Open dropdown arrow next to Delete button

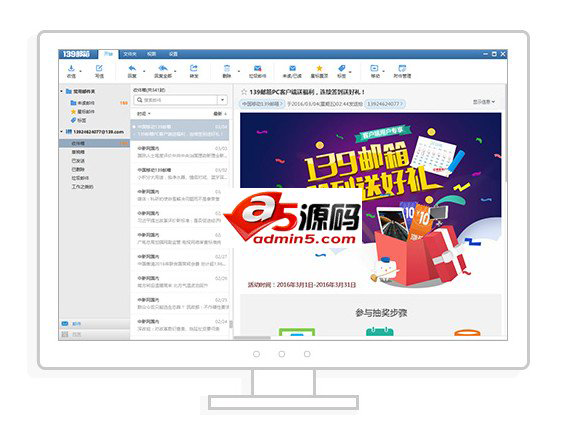(239, 71)
